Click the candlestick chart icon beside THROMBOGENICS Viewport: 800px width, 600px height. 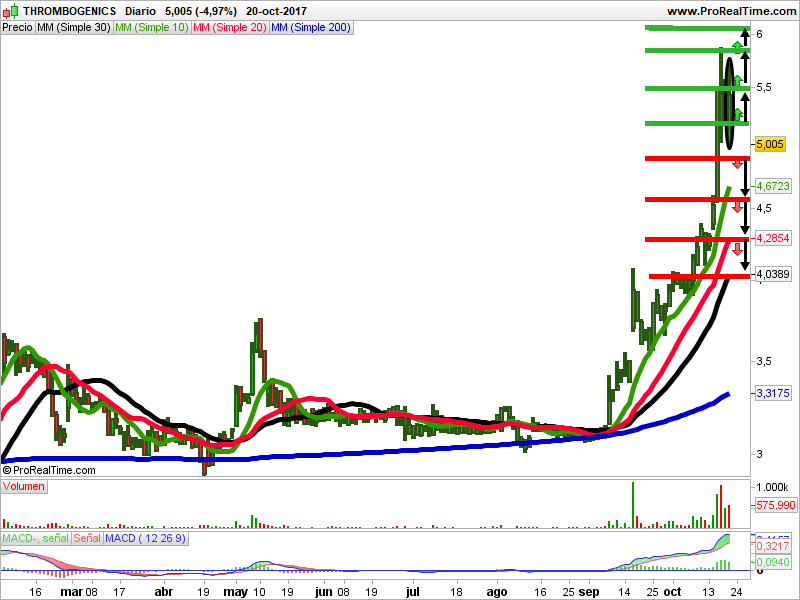click(11, 11)
